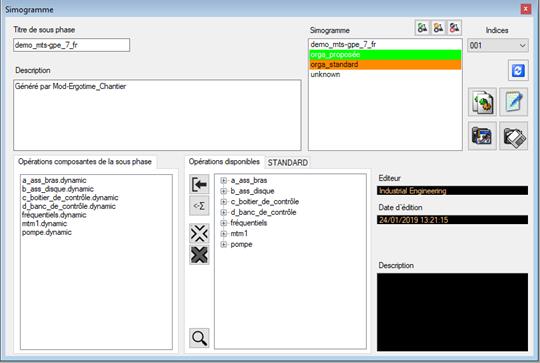Close the Simogramme window

point(526,9)
